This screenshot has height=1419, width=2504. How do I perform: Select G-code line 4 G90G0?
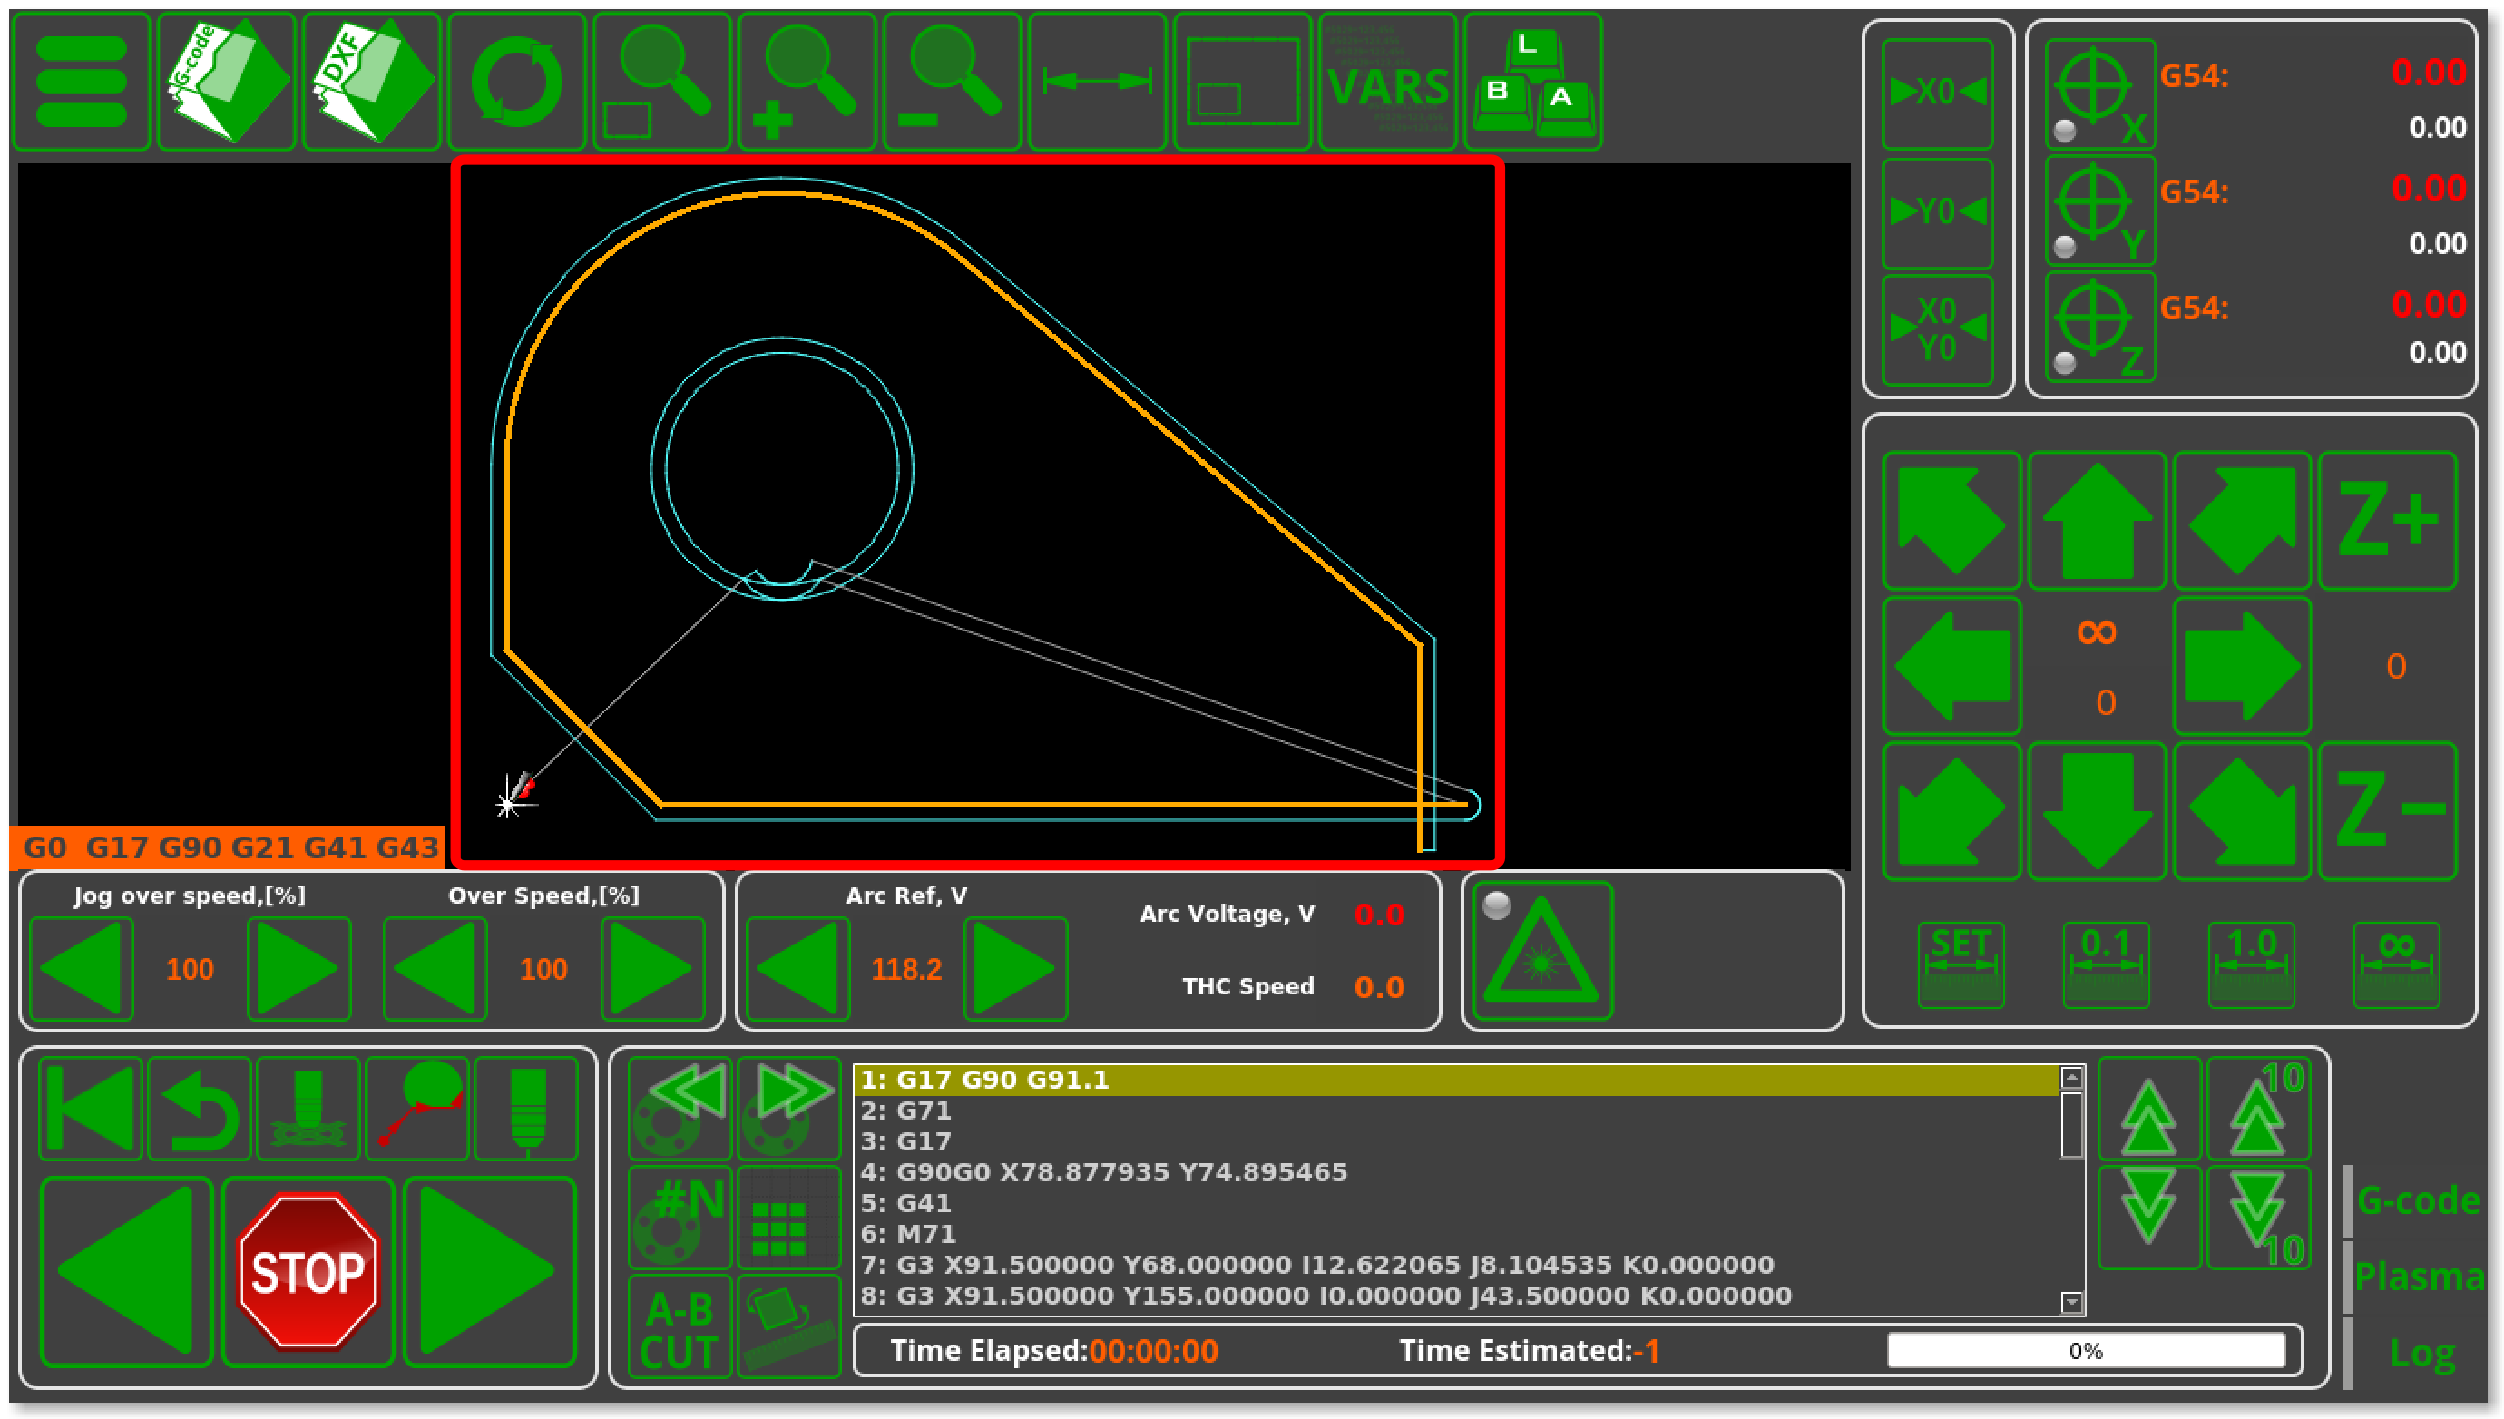tap(1104, 1172)
